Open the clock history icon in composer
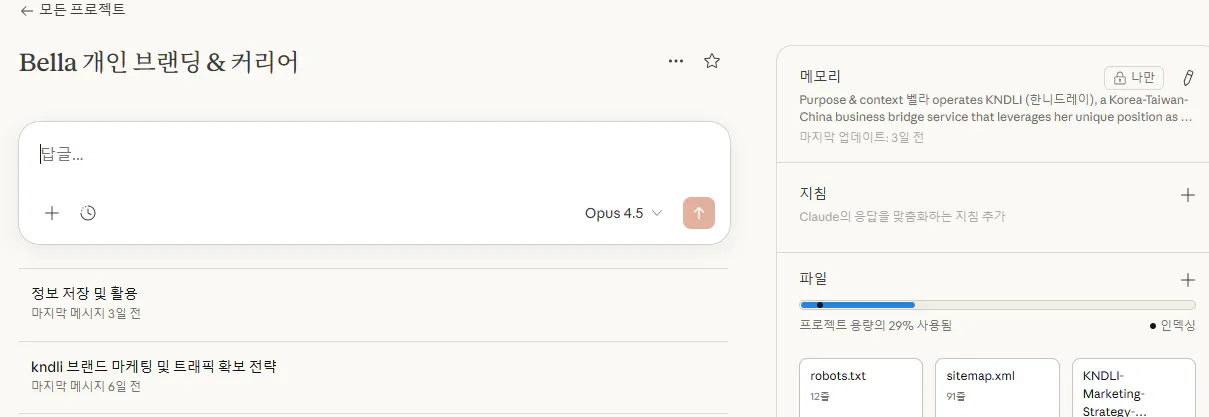This screenshot has height=417, width=1209. (88, 213)
